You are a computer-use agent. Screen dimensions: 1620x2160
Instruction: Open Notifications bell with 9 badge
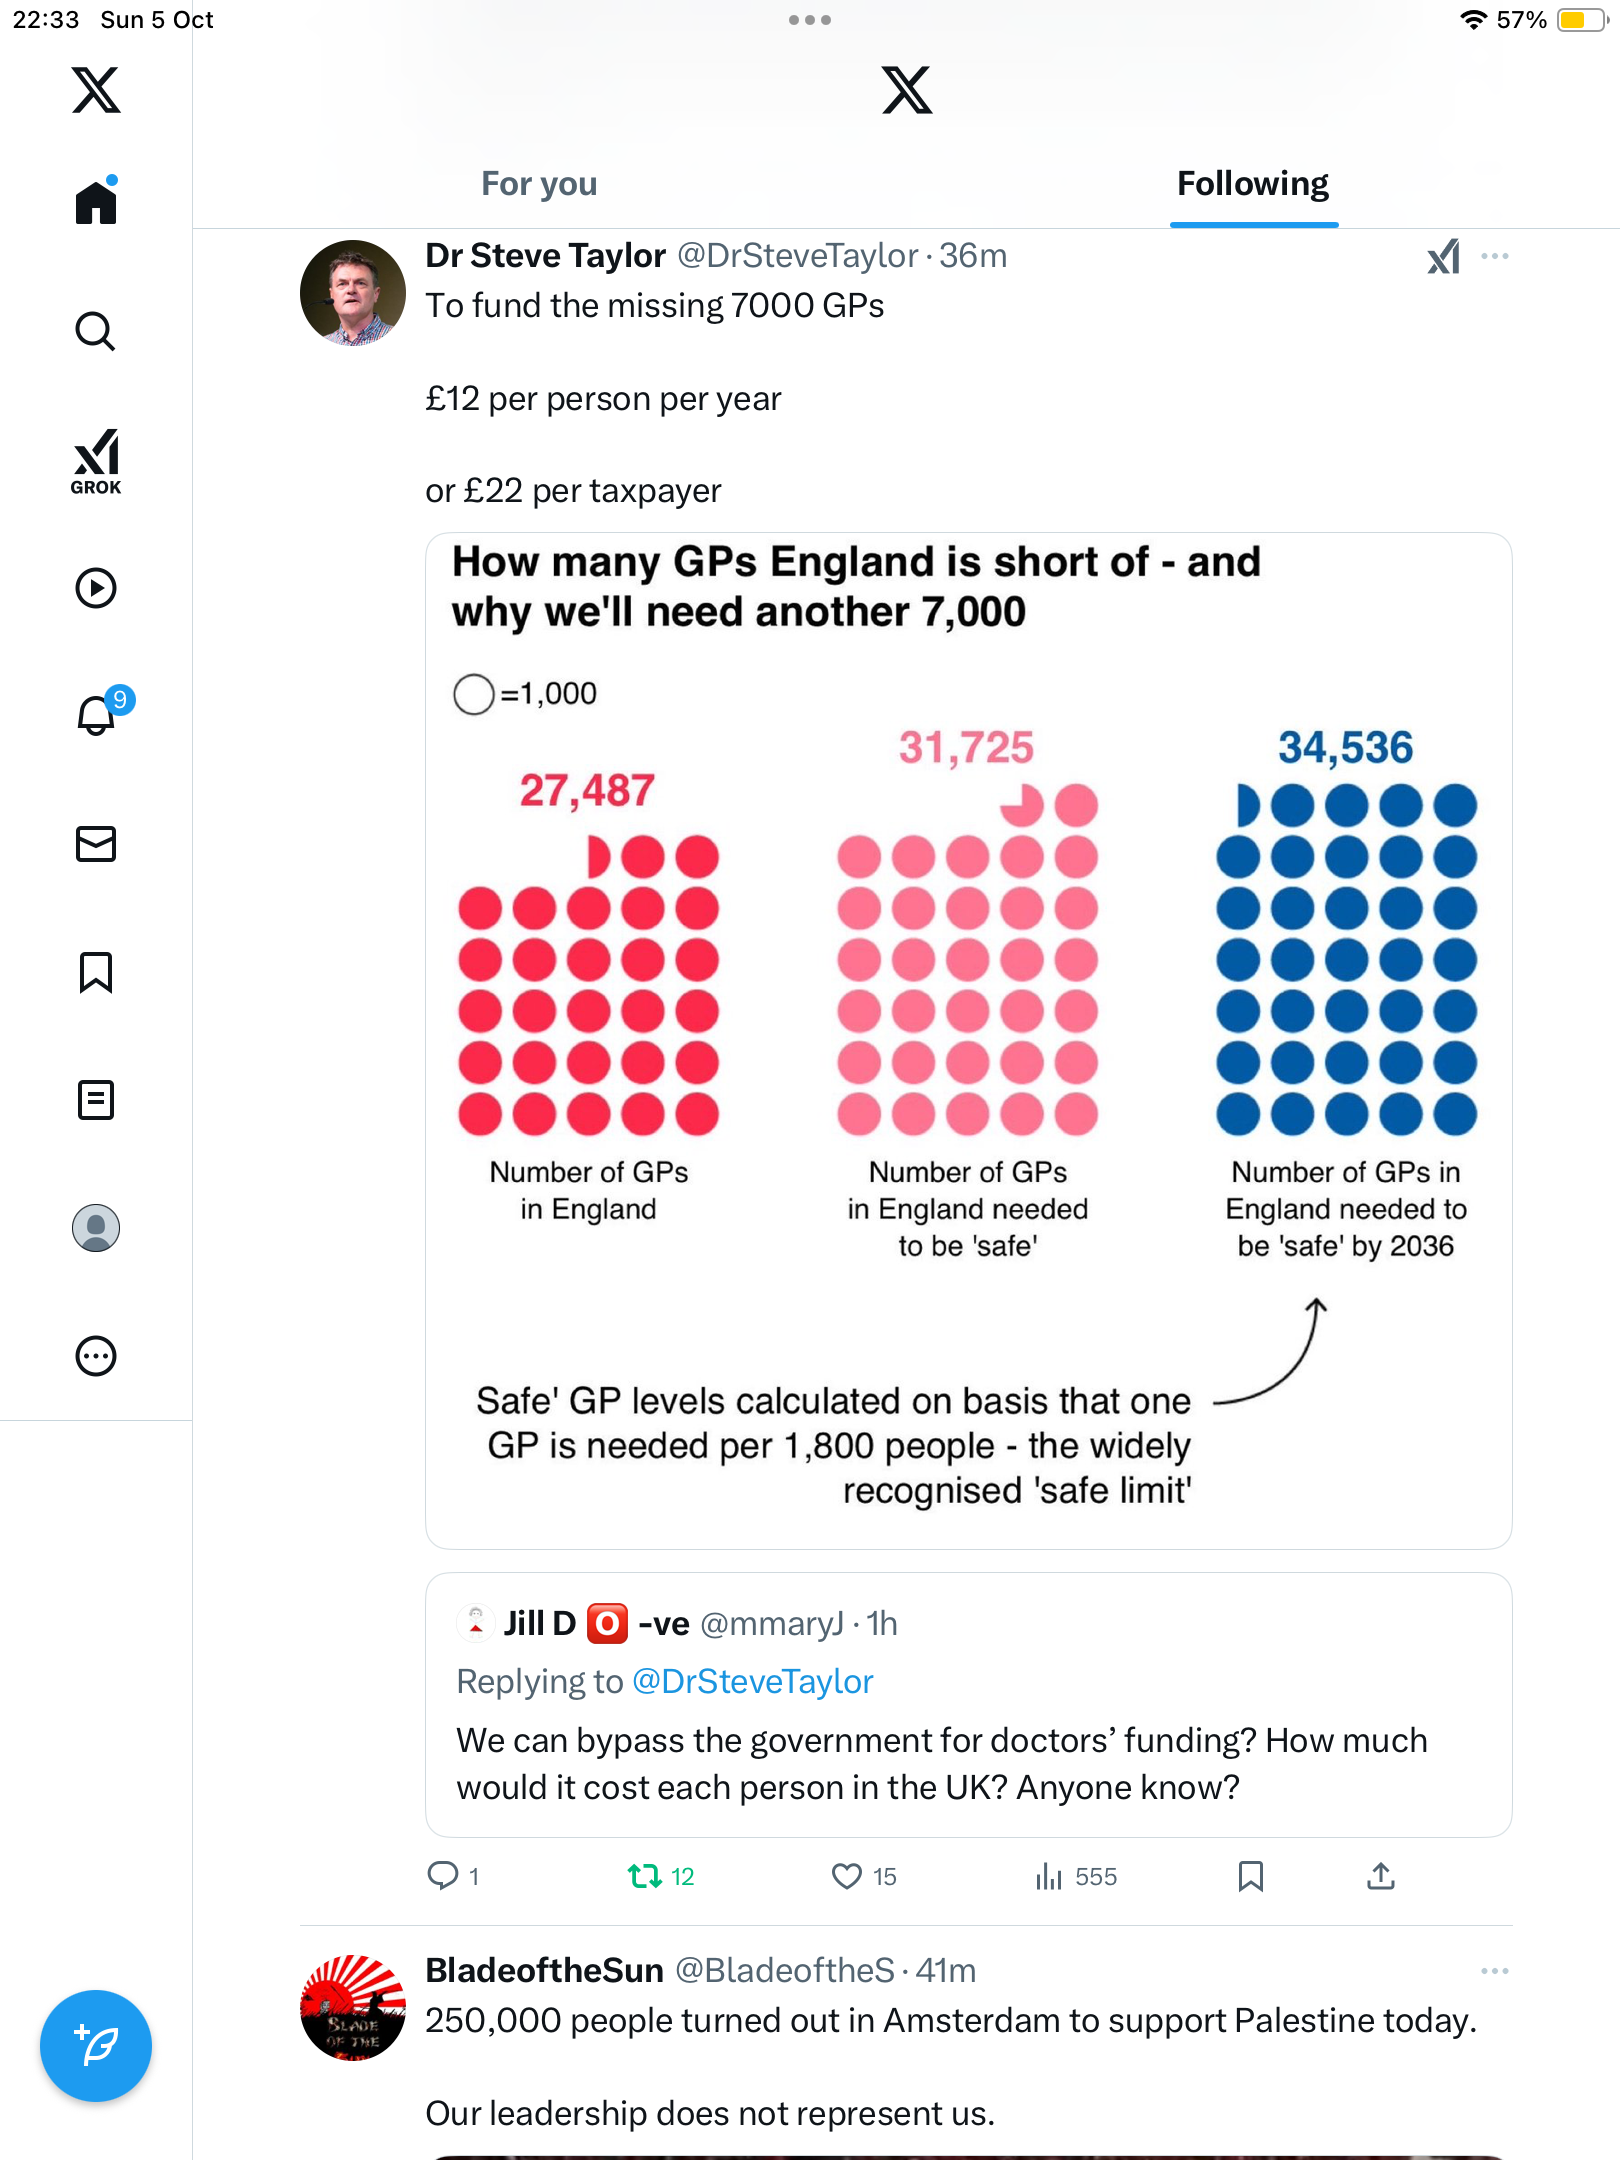pos(97,715)
